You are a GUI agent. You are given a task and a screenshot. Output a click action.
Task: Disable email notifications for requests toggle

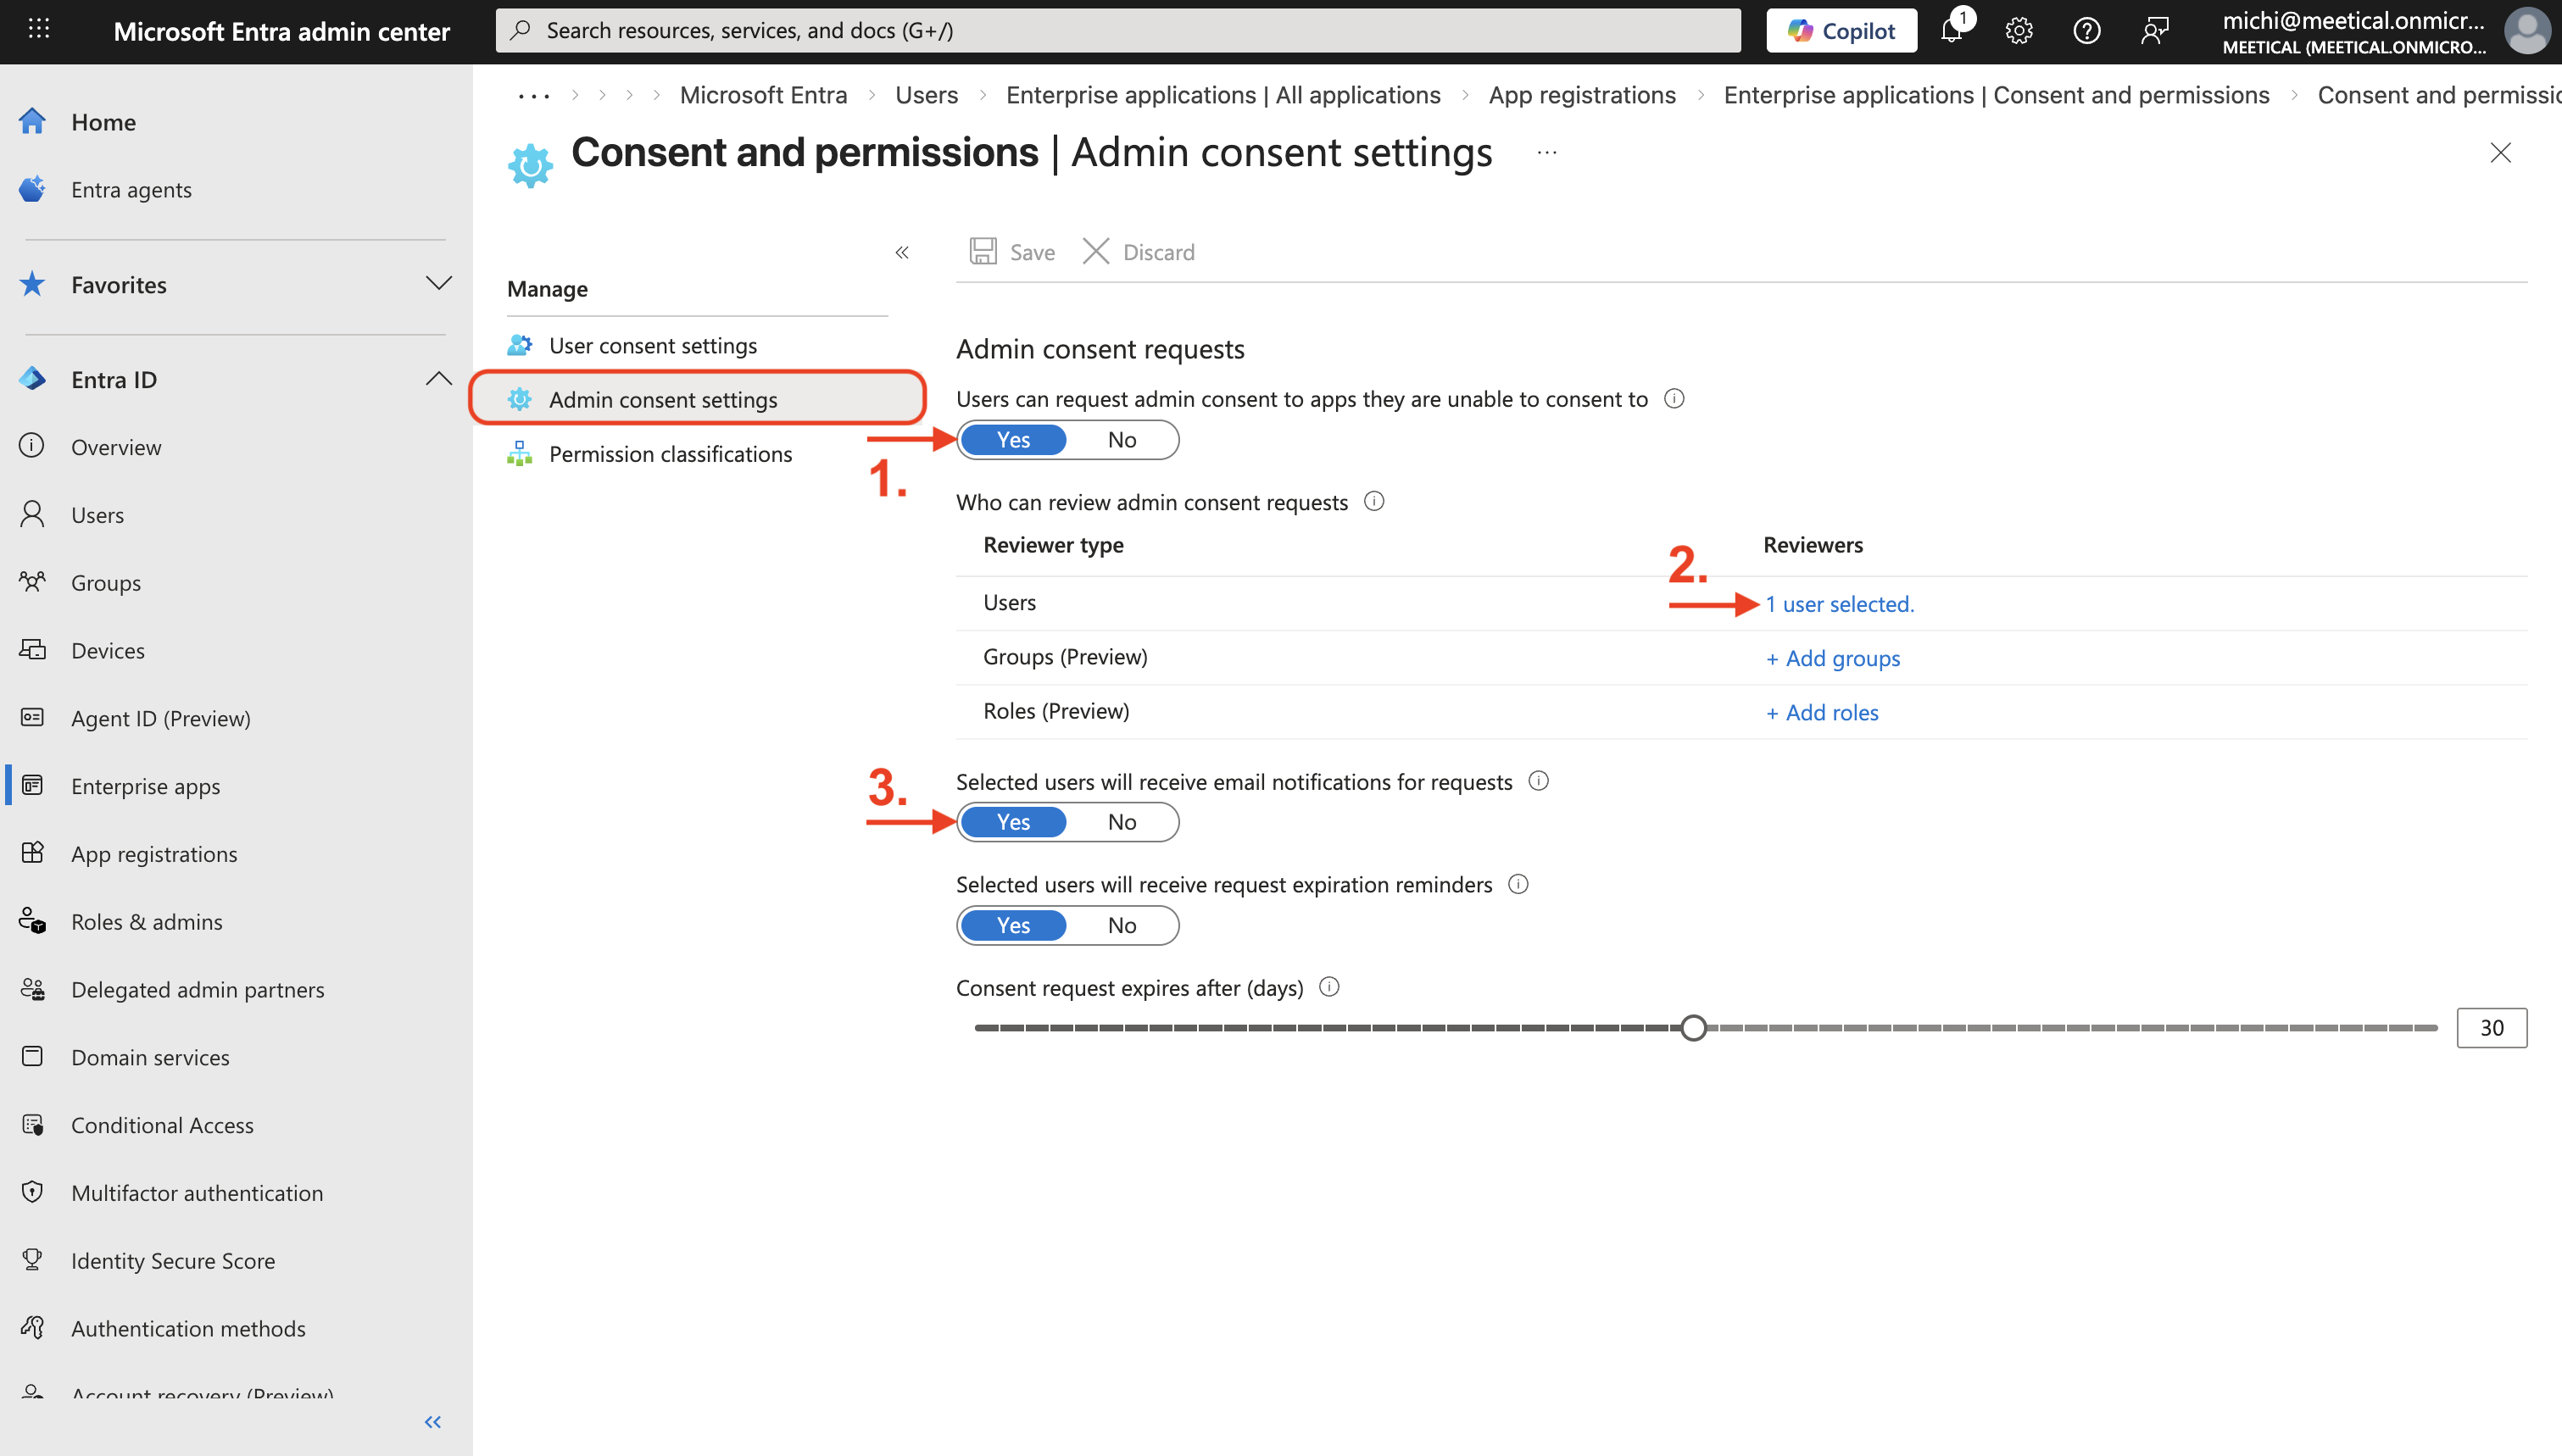coord(1122,822)
